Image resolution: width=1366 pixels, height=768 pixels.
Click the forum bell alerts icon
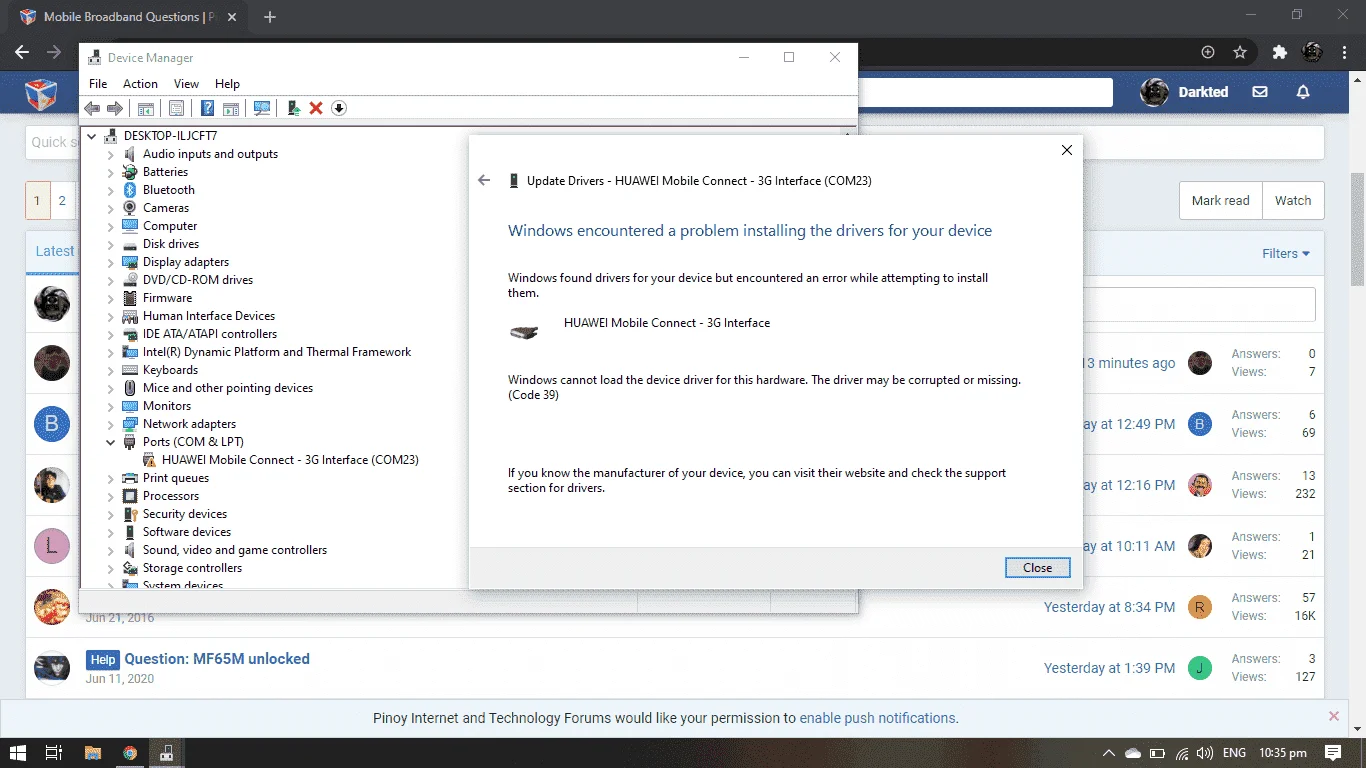coord(1303,92)
